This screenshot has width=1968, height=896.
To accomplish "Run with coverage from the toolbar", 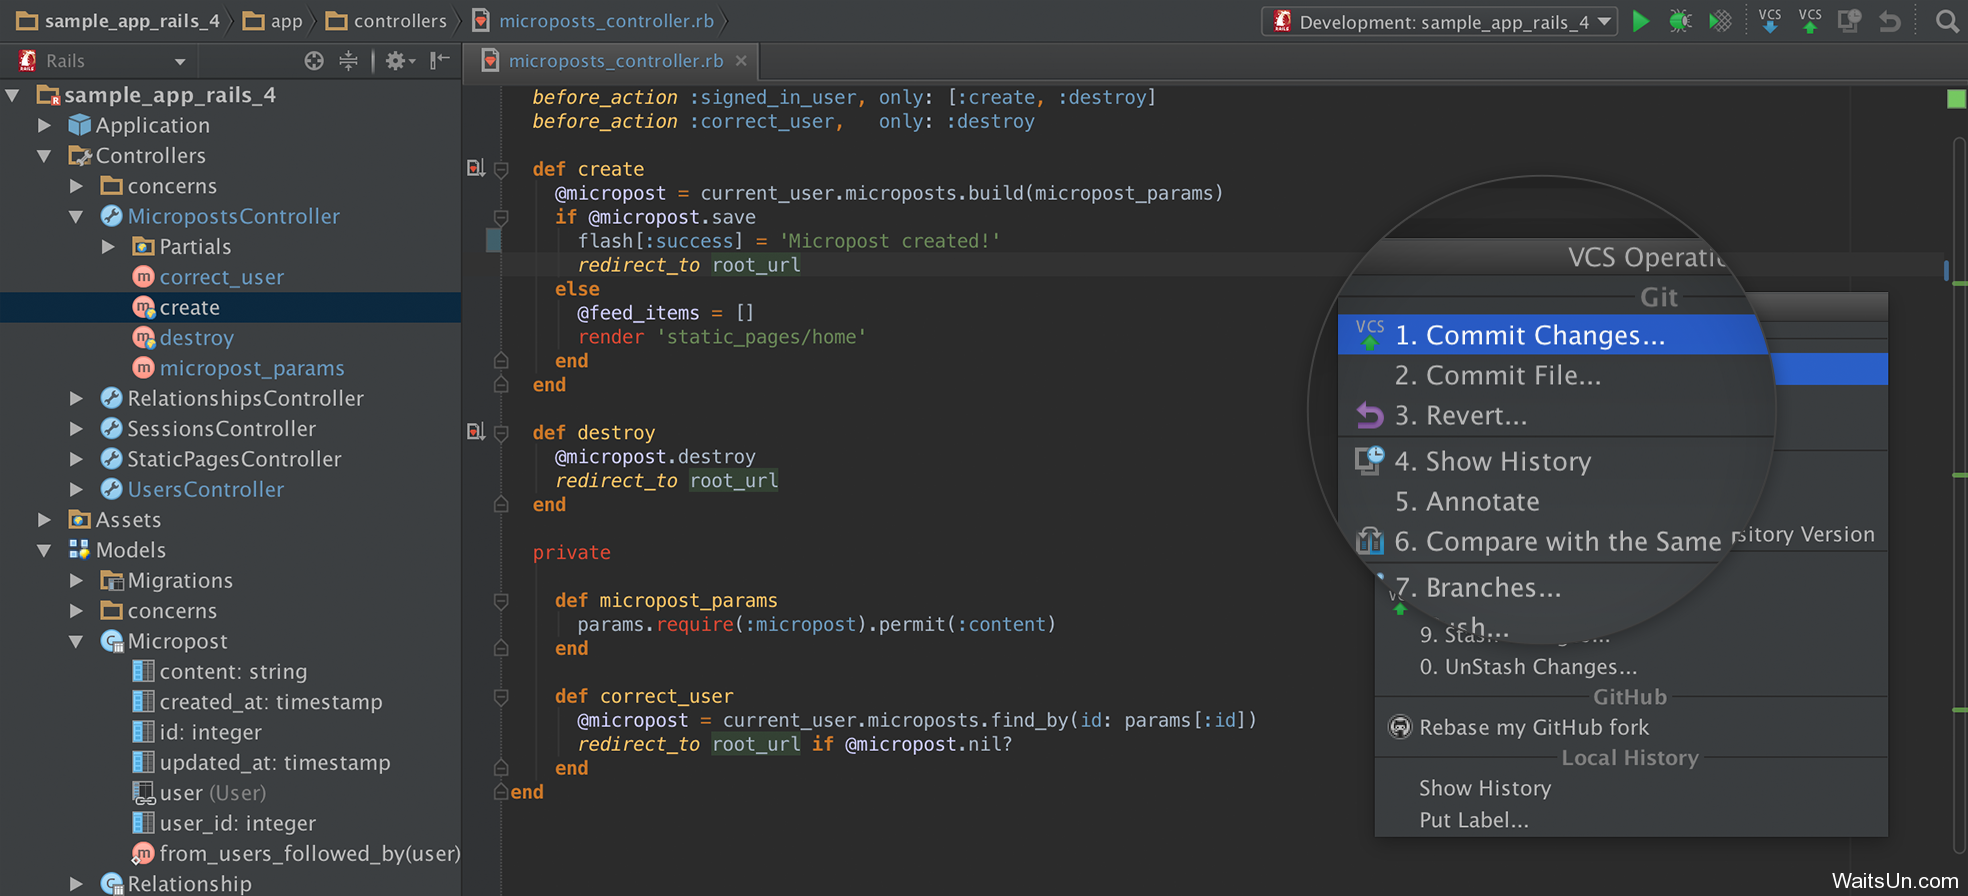I will pyautogui.click(x=1720, y=21).
